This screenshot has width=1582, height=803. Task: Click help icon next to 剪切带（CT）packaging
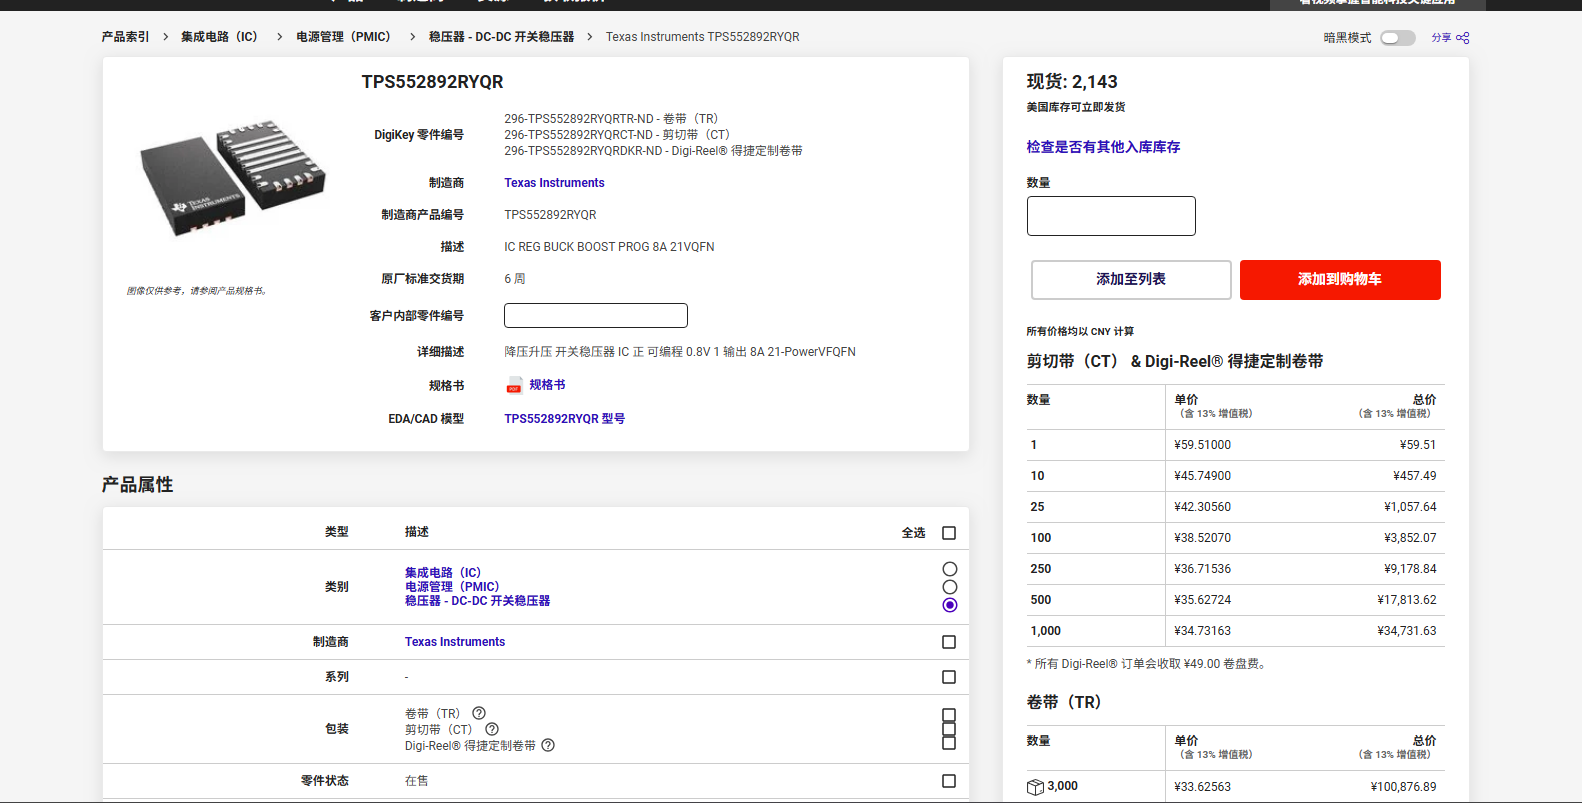492,729
